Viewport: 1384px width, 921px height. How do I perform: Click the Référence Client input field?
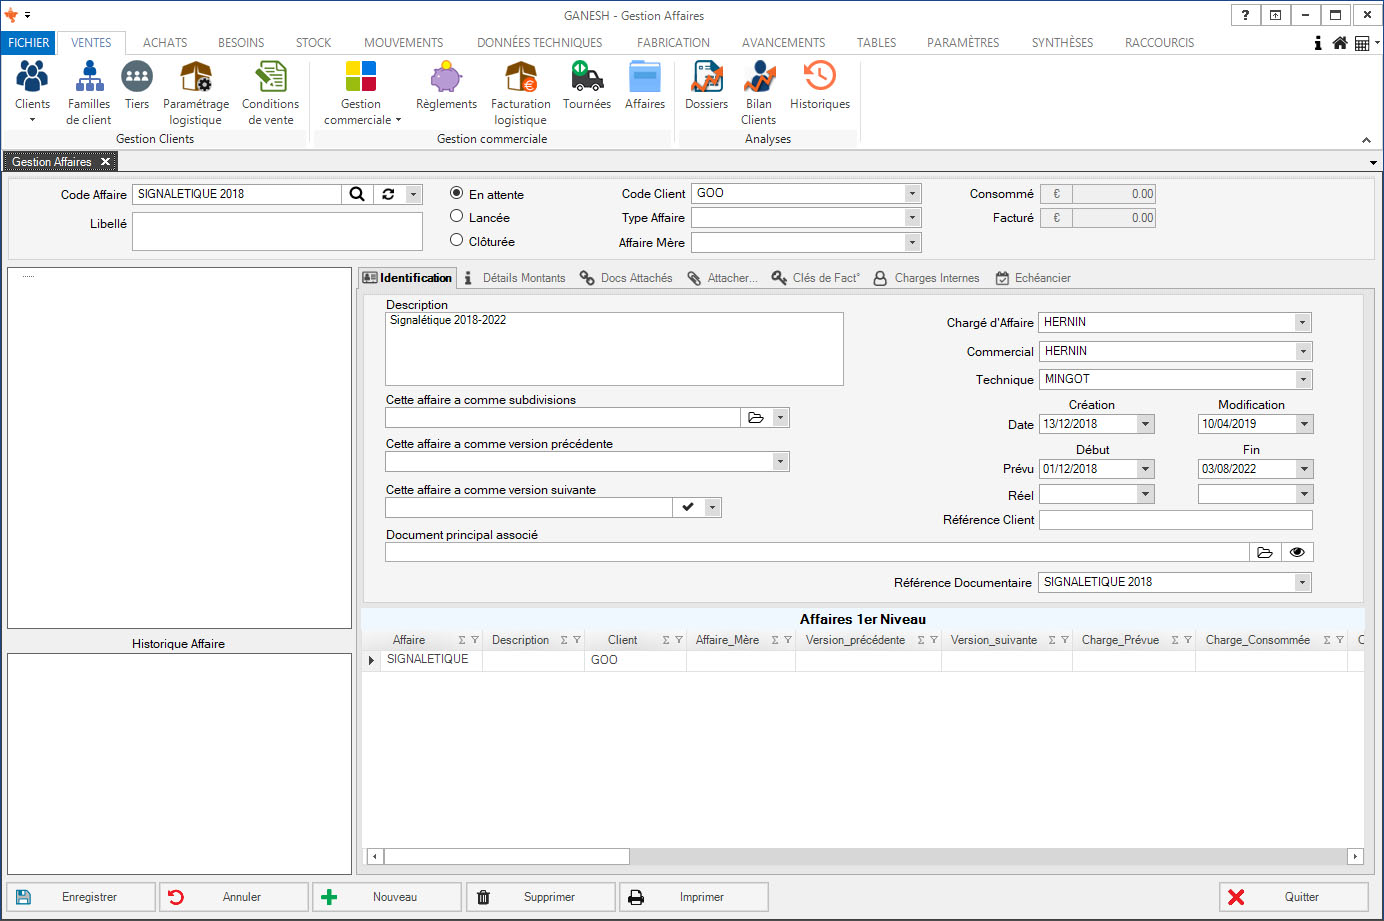1175,520
